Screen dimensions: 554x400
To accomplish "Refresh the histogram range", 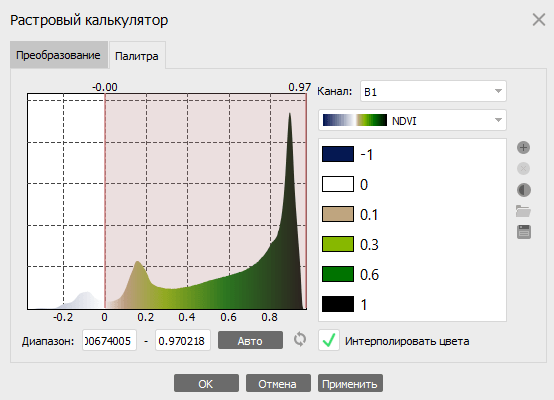I will [x=300, y=340].
